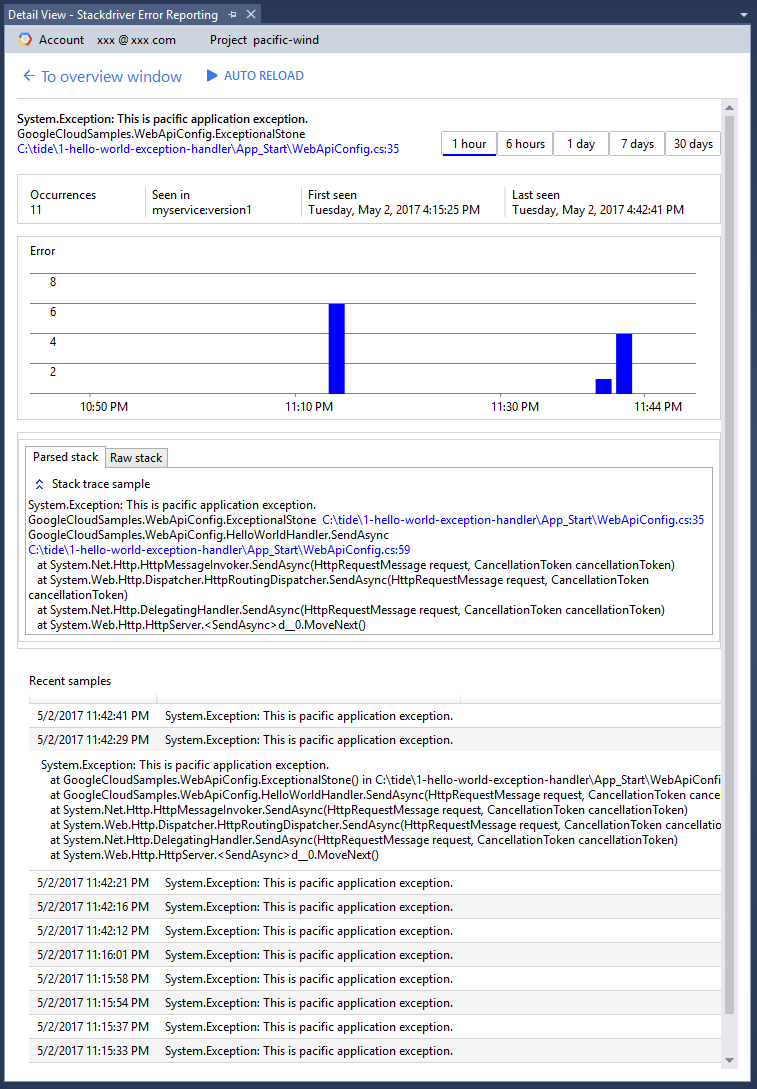The width and height of the screenshot is (757, 1089).
Task: Switch to the Raw stack tab
Action: coord(136,458)
